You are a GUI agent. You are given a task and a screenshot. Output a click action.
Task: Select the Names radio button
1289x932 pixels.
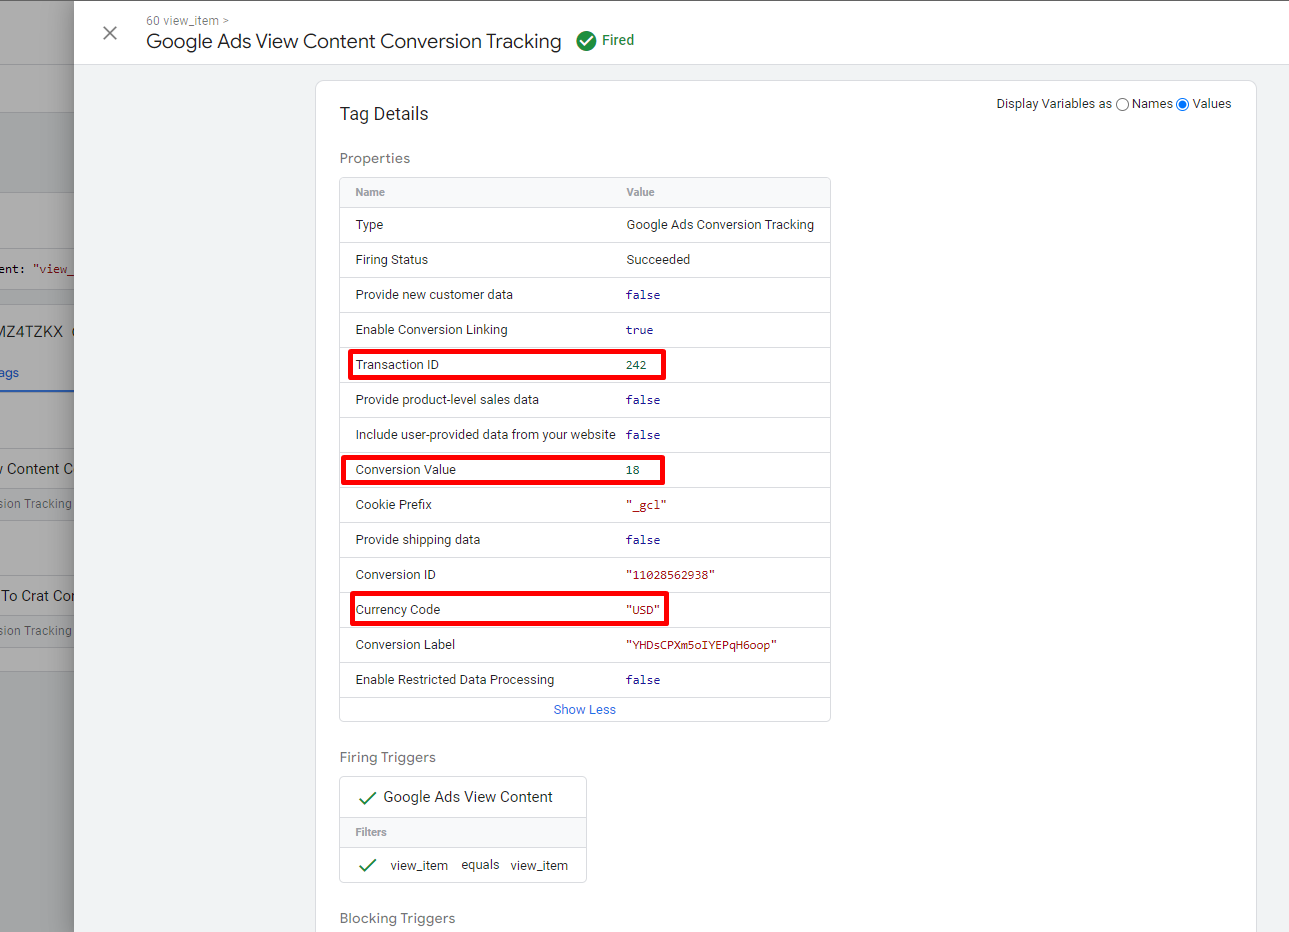pyautogui.click(x=1122, y=104)
